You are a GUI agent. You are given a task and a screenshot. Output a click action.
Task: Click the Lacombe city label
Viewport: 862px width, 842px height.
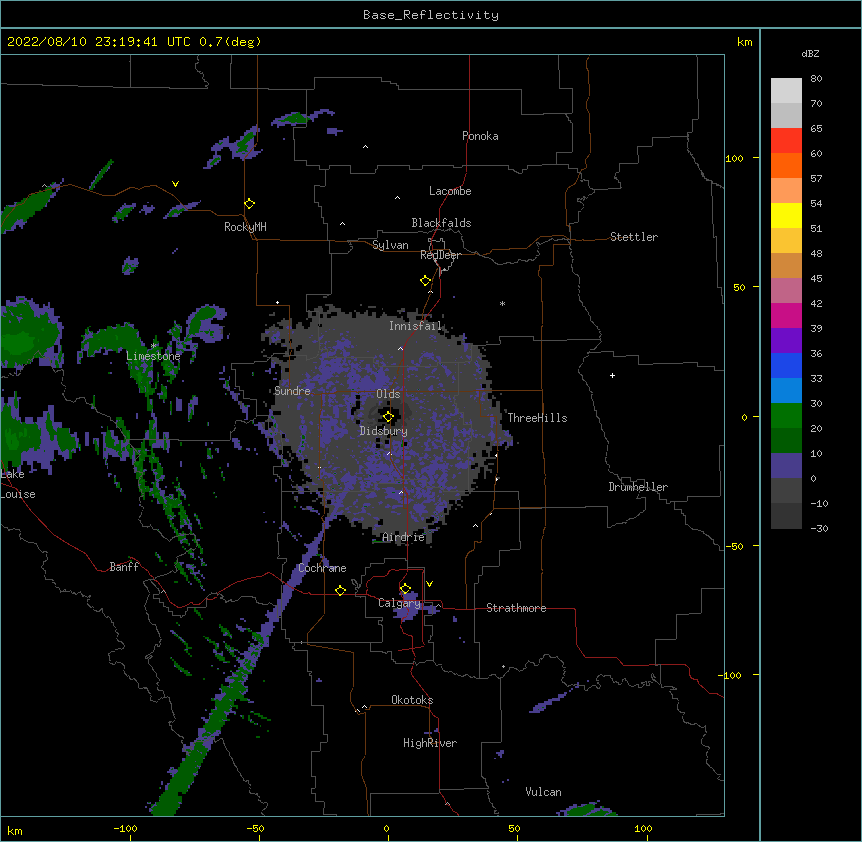pyautogui.click(x=450, y=191)
